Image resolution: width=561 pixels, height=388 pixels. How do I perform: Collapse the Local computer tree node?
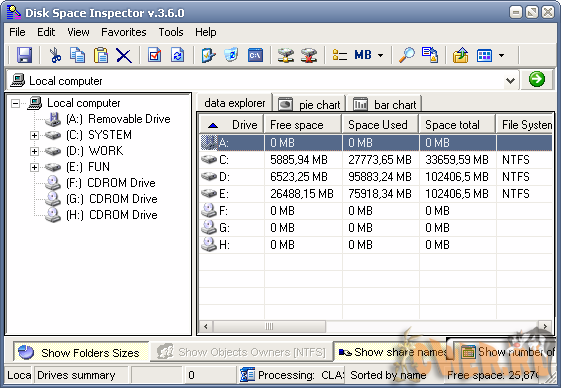[x=15, y=103]
